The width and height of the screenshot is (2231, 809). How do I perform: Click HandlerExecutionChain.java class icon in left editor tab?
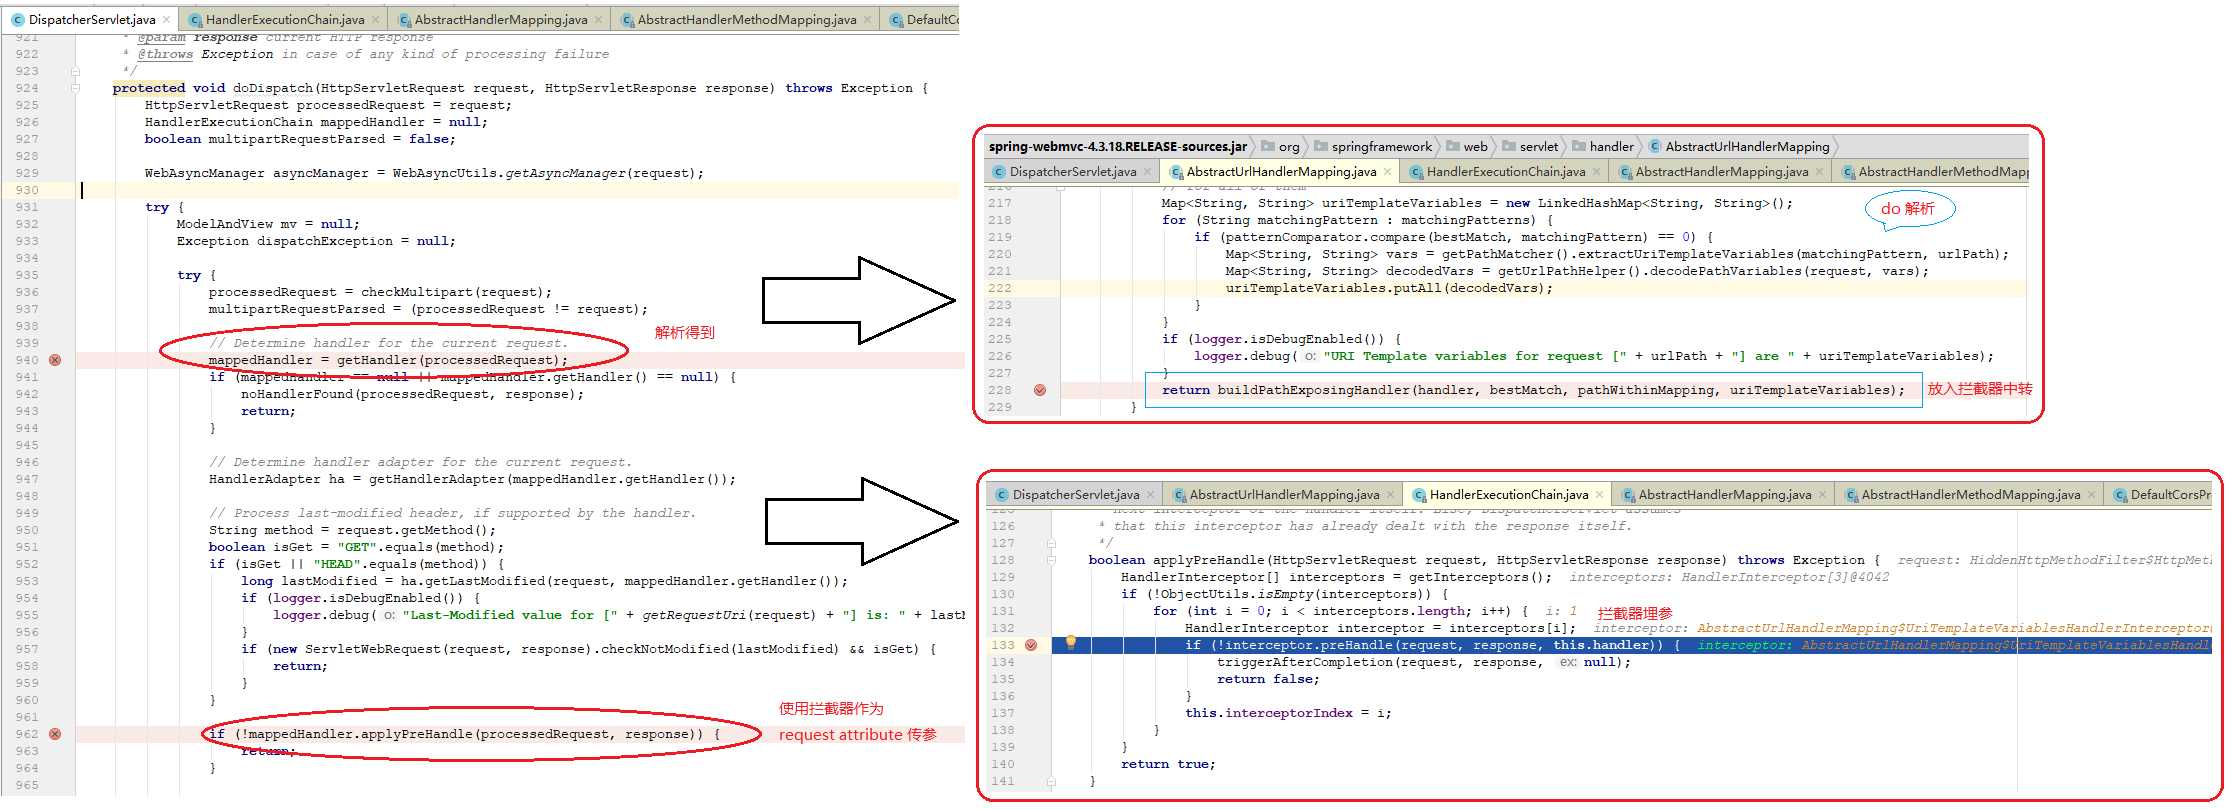pyautogui.click(x=195, y=20)
